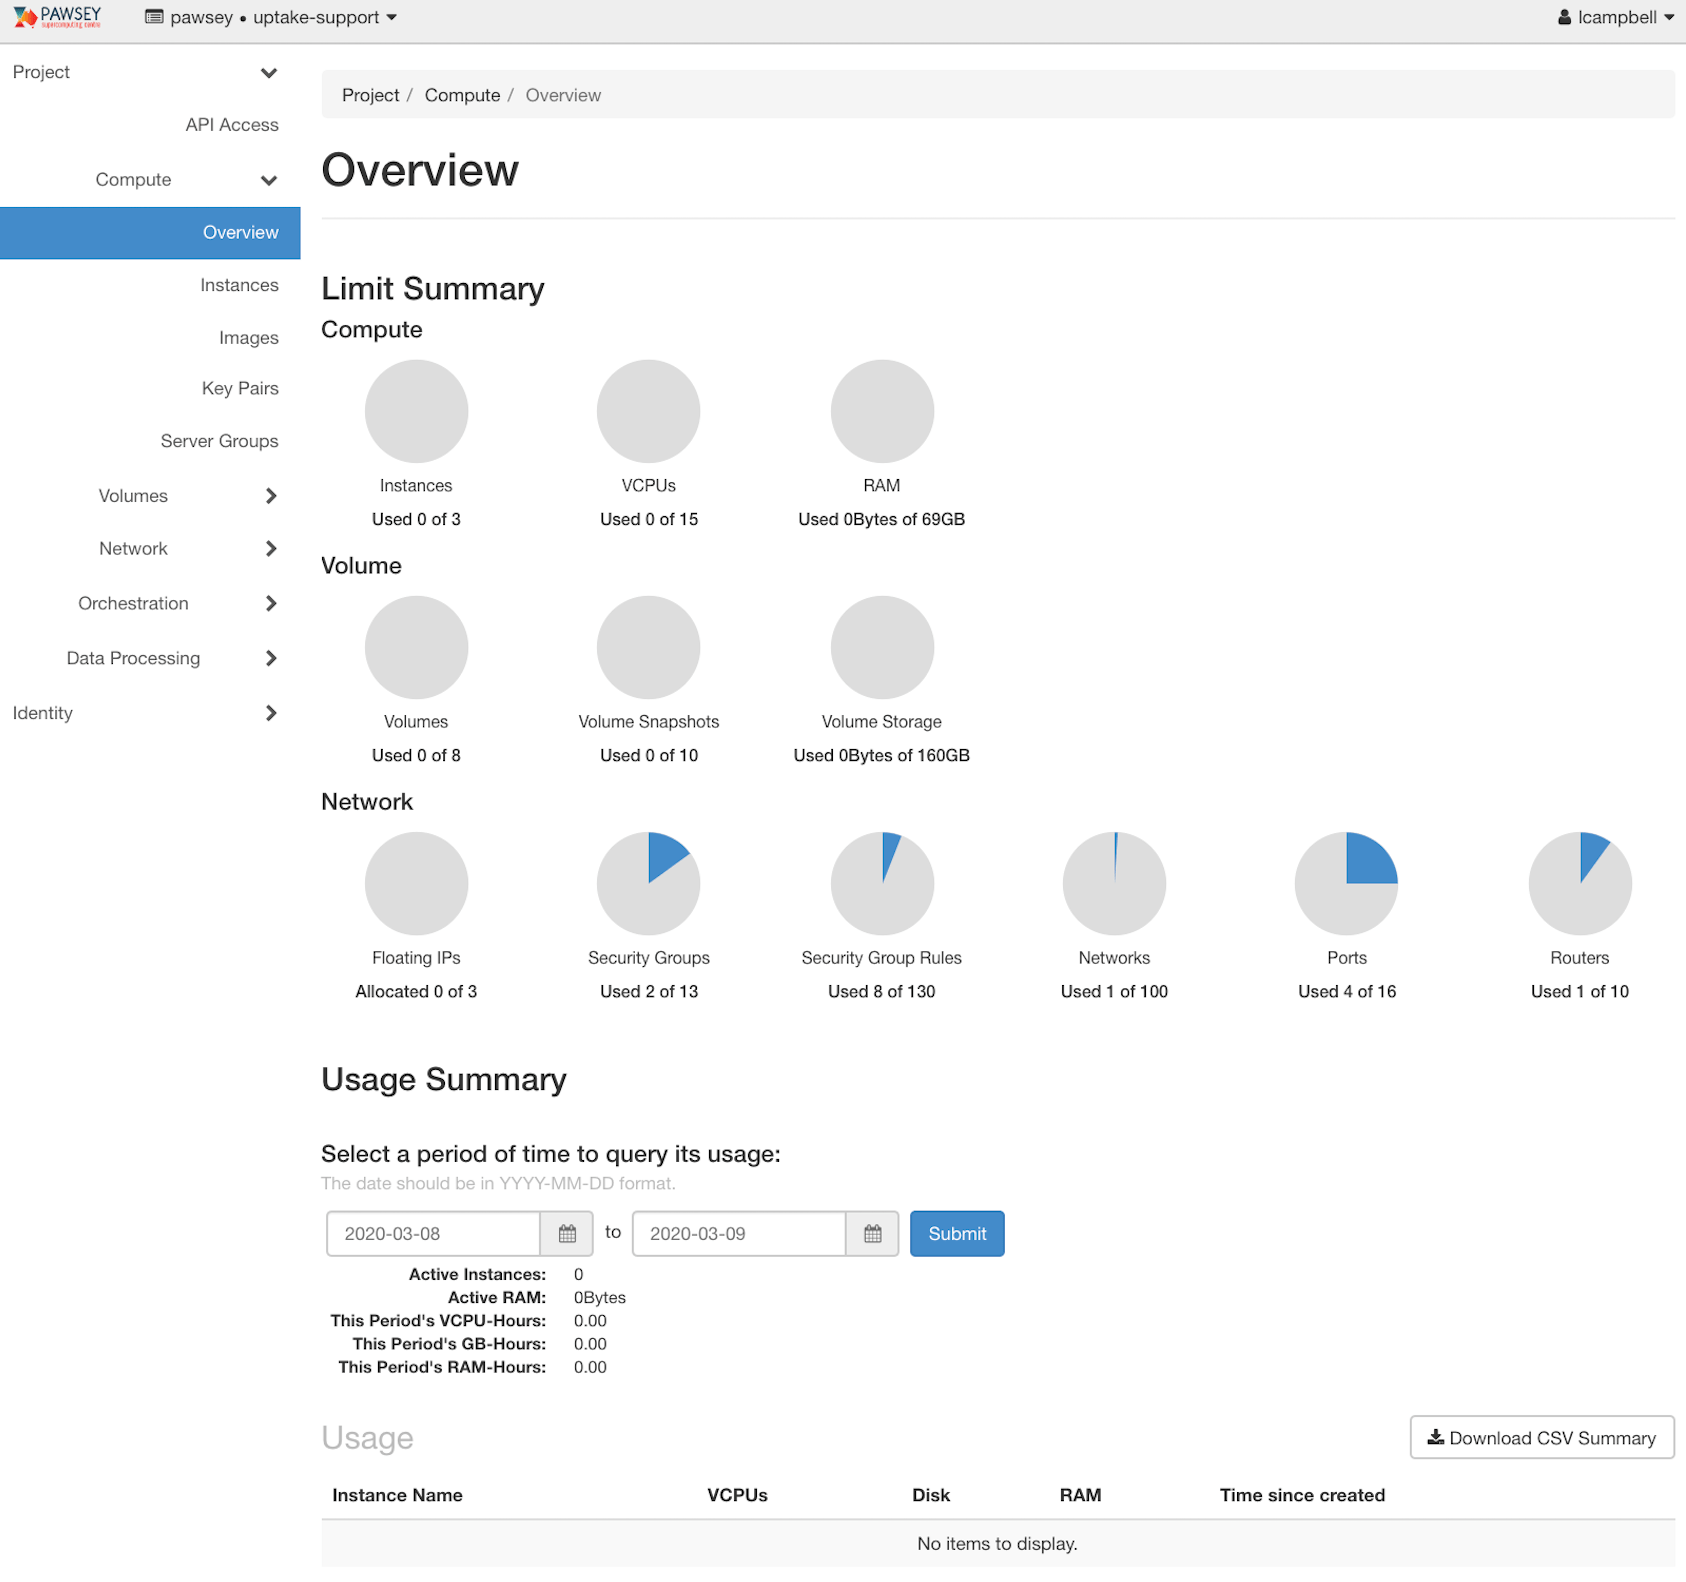Screen dimensions: 1686x1582
Task: Click the download icon on CSV Summary button
Action: click(1436, 1437)
